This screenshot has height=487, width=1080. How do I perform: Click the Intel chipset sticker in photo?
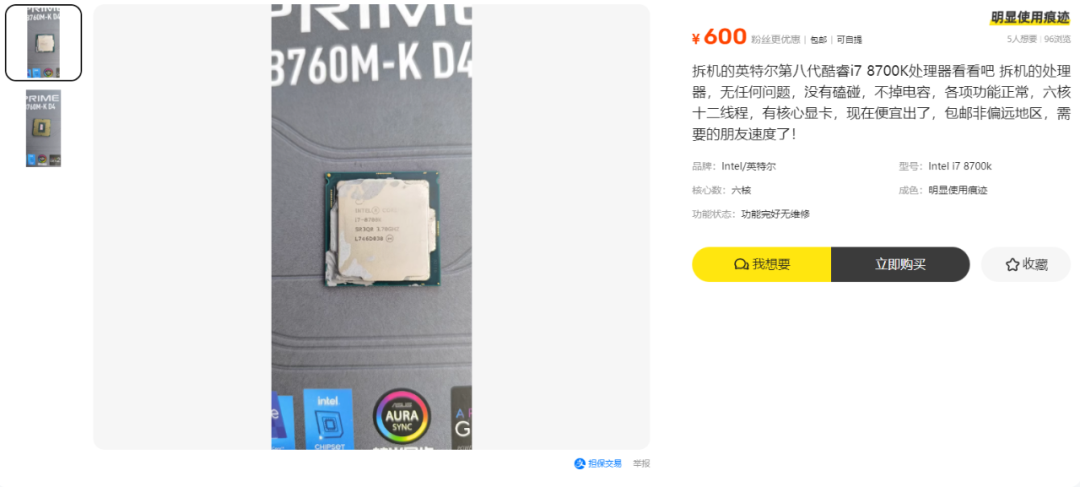[x=328, y=419]
